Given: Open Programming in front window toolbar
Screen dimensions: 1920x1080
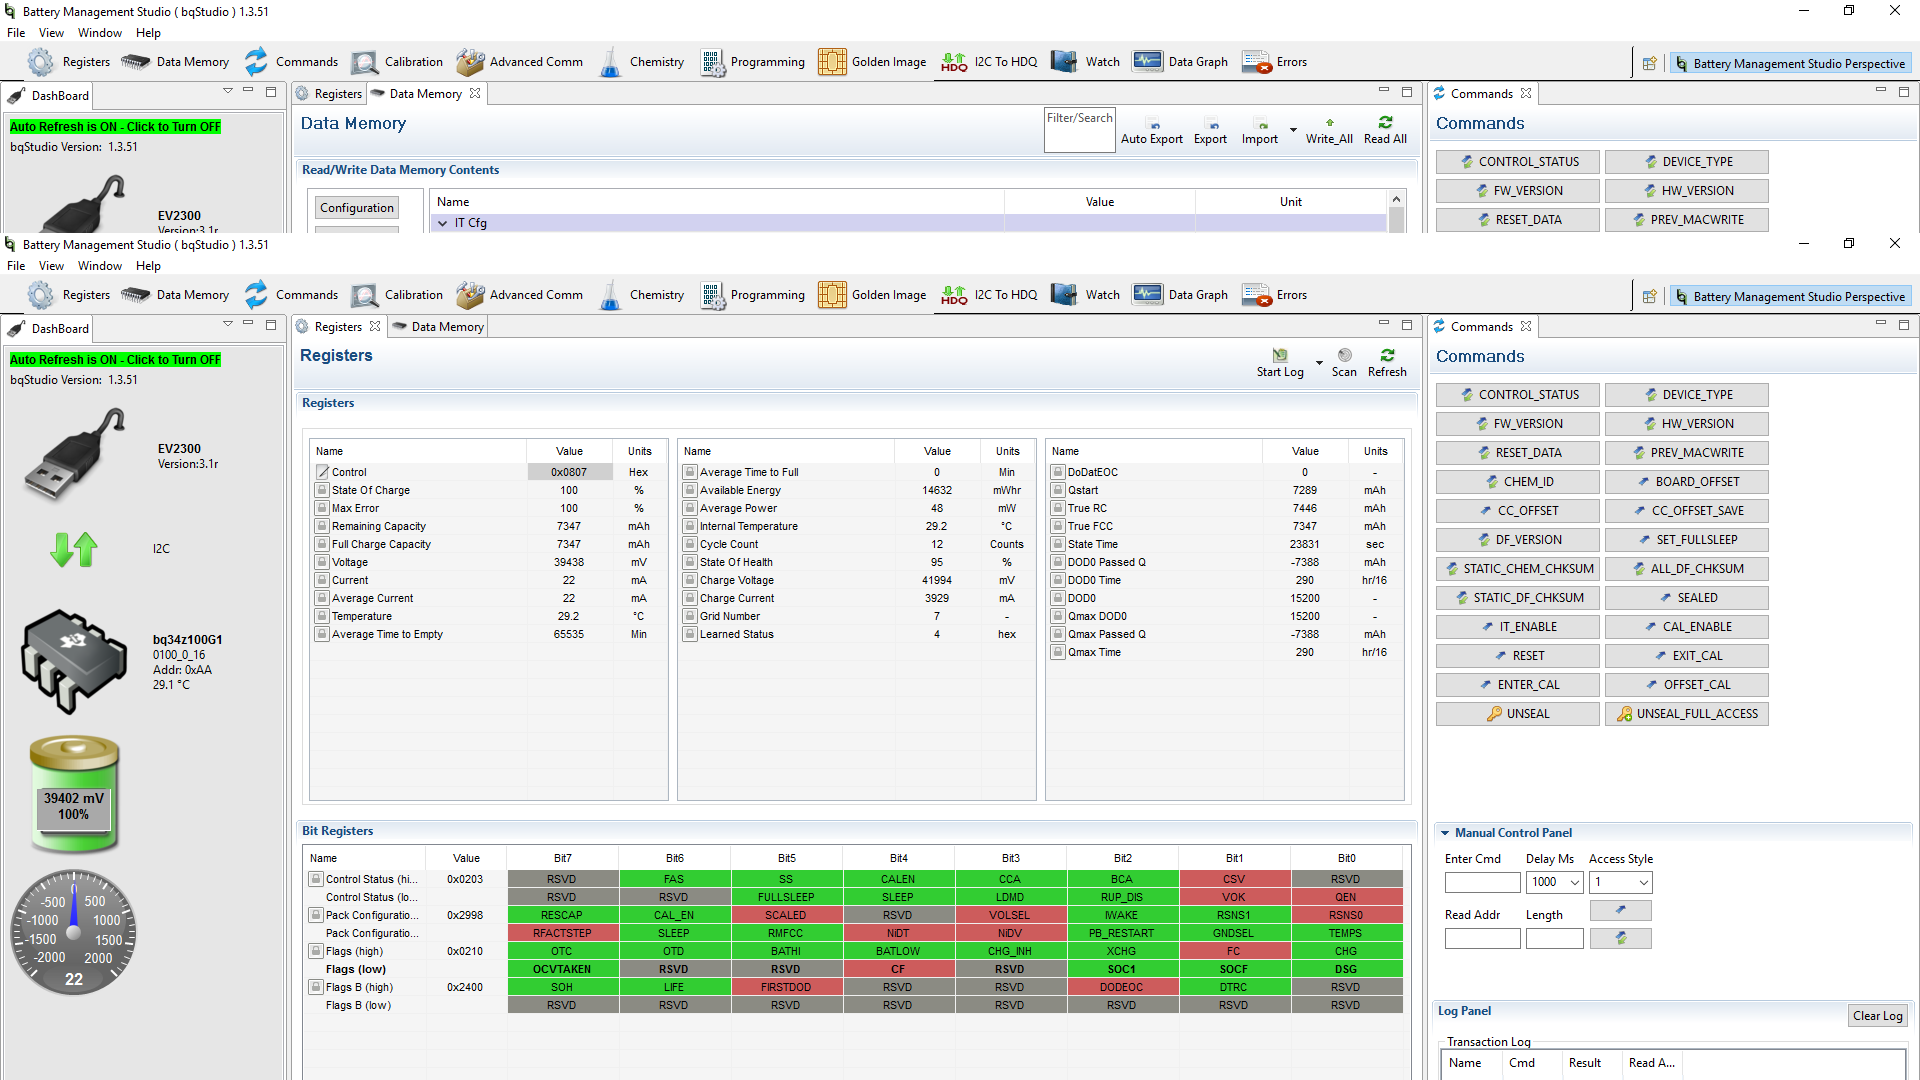Looking at the screenshot, I should tap(752, 295).
